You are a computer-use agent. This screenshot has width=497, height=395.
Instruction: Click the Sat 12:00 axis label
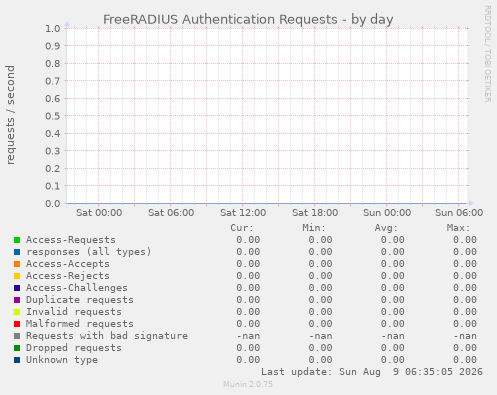click(243, 213)
